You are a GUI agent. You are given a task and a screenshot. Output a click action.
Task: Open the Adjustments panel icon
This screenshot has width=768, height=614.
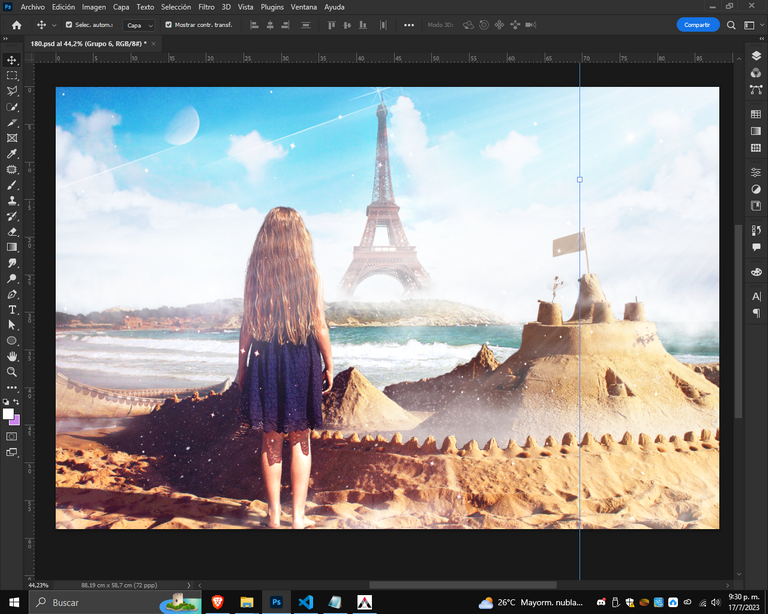[x=756, y=189]
